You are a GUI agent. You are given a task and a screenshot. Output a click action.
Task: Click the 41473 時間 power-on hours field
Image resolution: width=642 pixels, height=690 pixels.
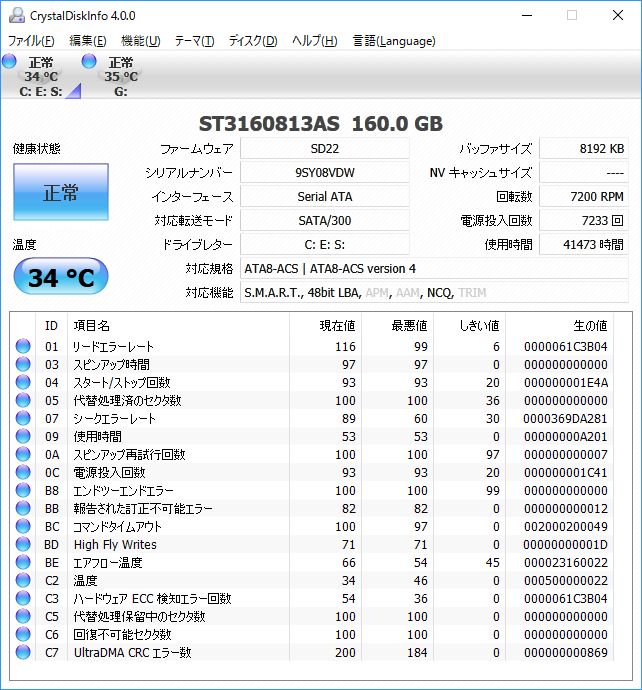pos(583,245)
